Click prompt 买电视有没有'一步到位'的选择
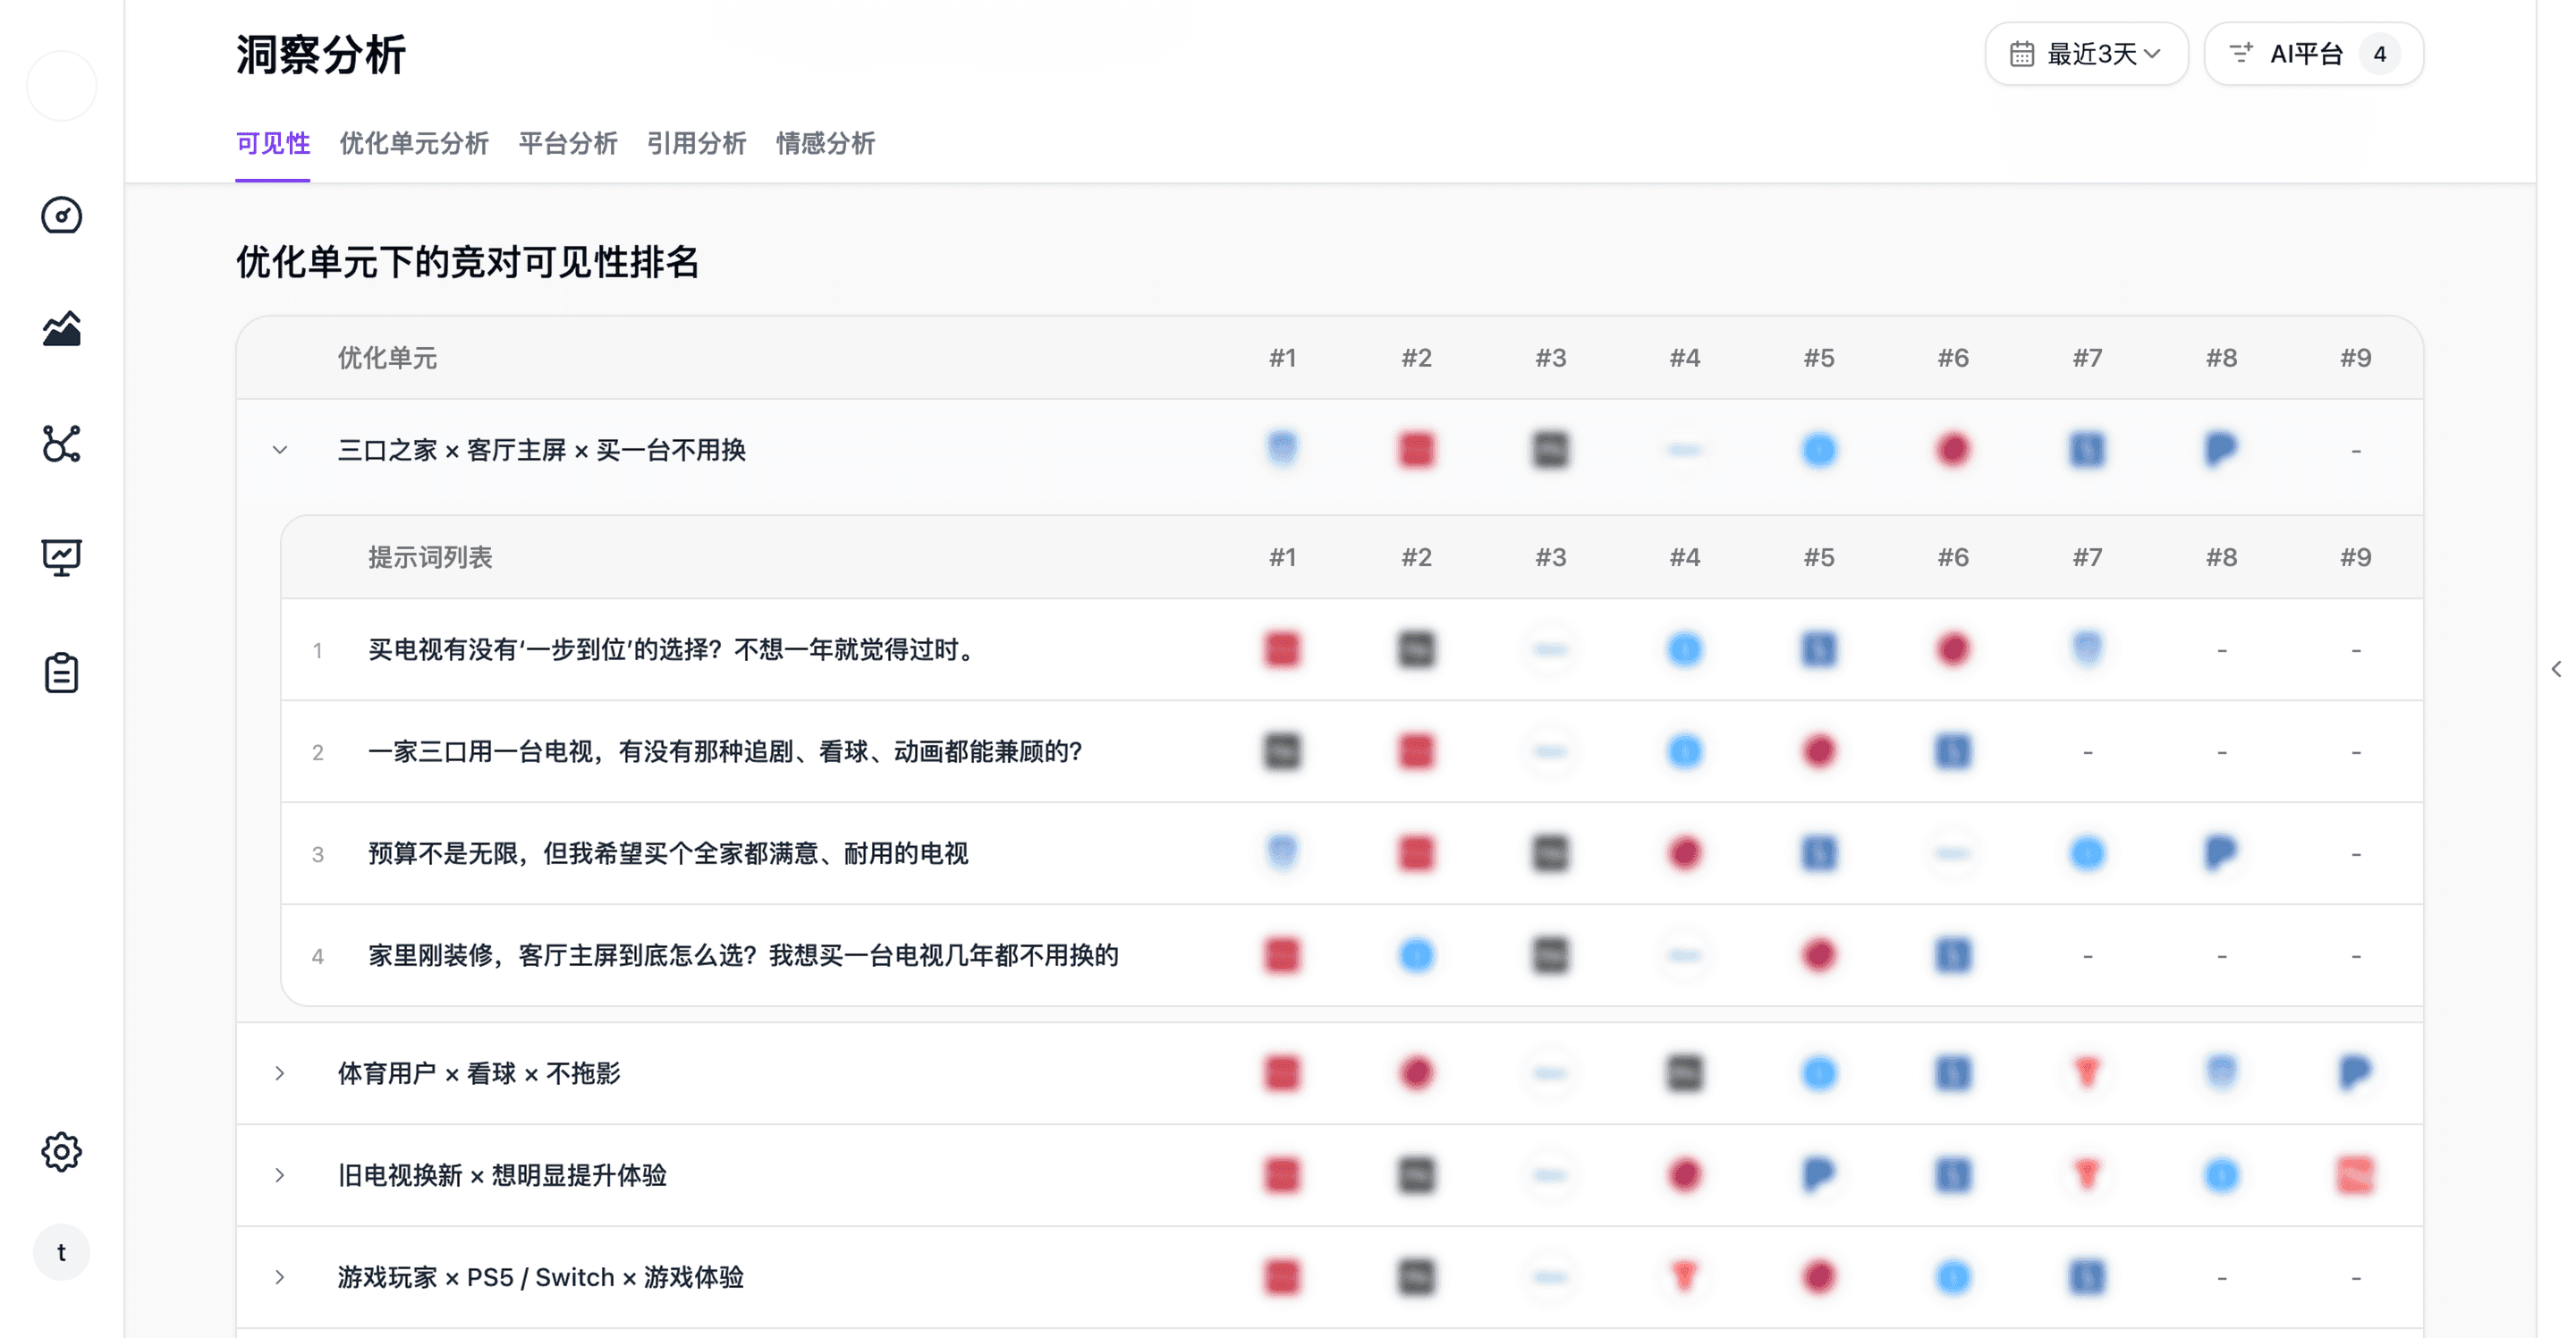 [671, 650]
